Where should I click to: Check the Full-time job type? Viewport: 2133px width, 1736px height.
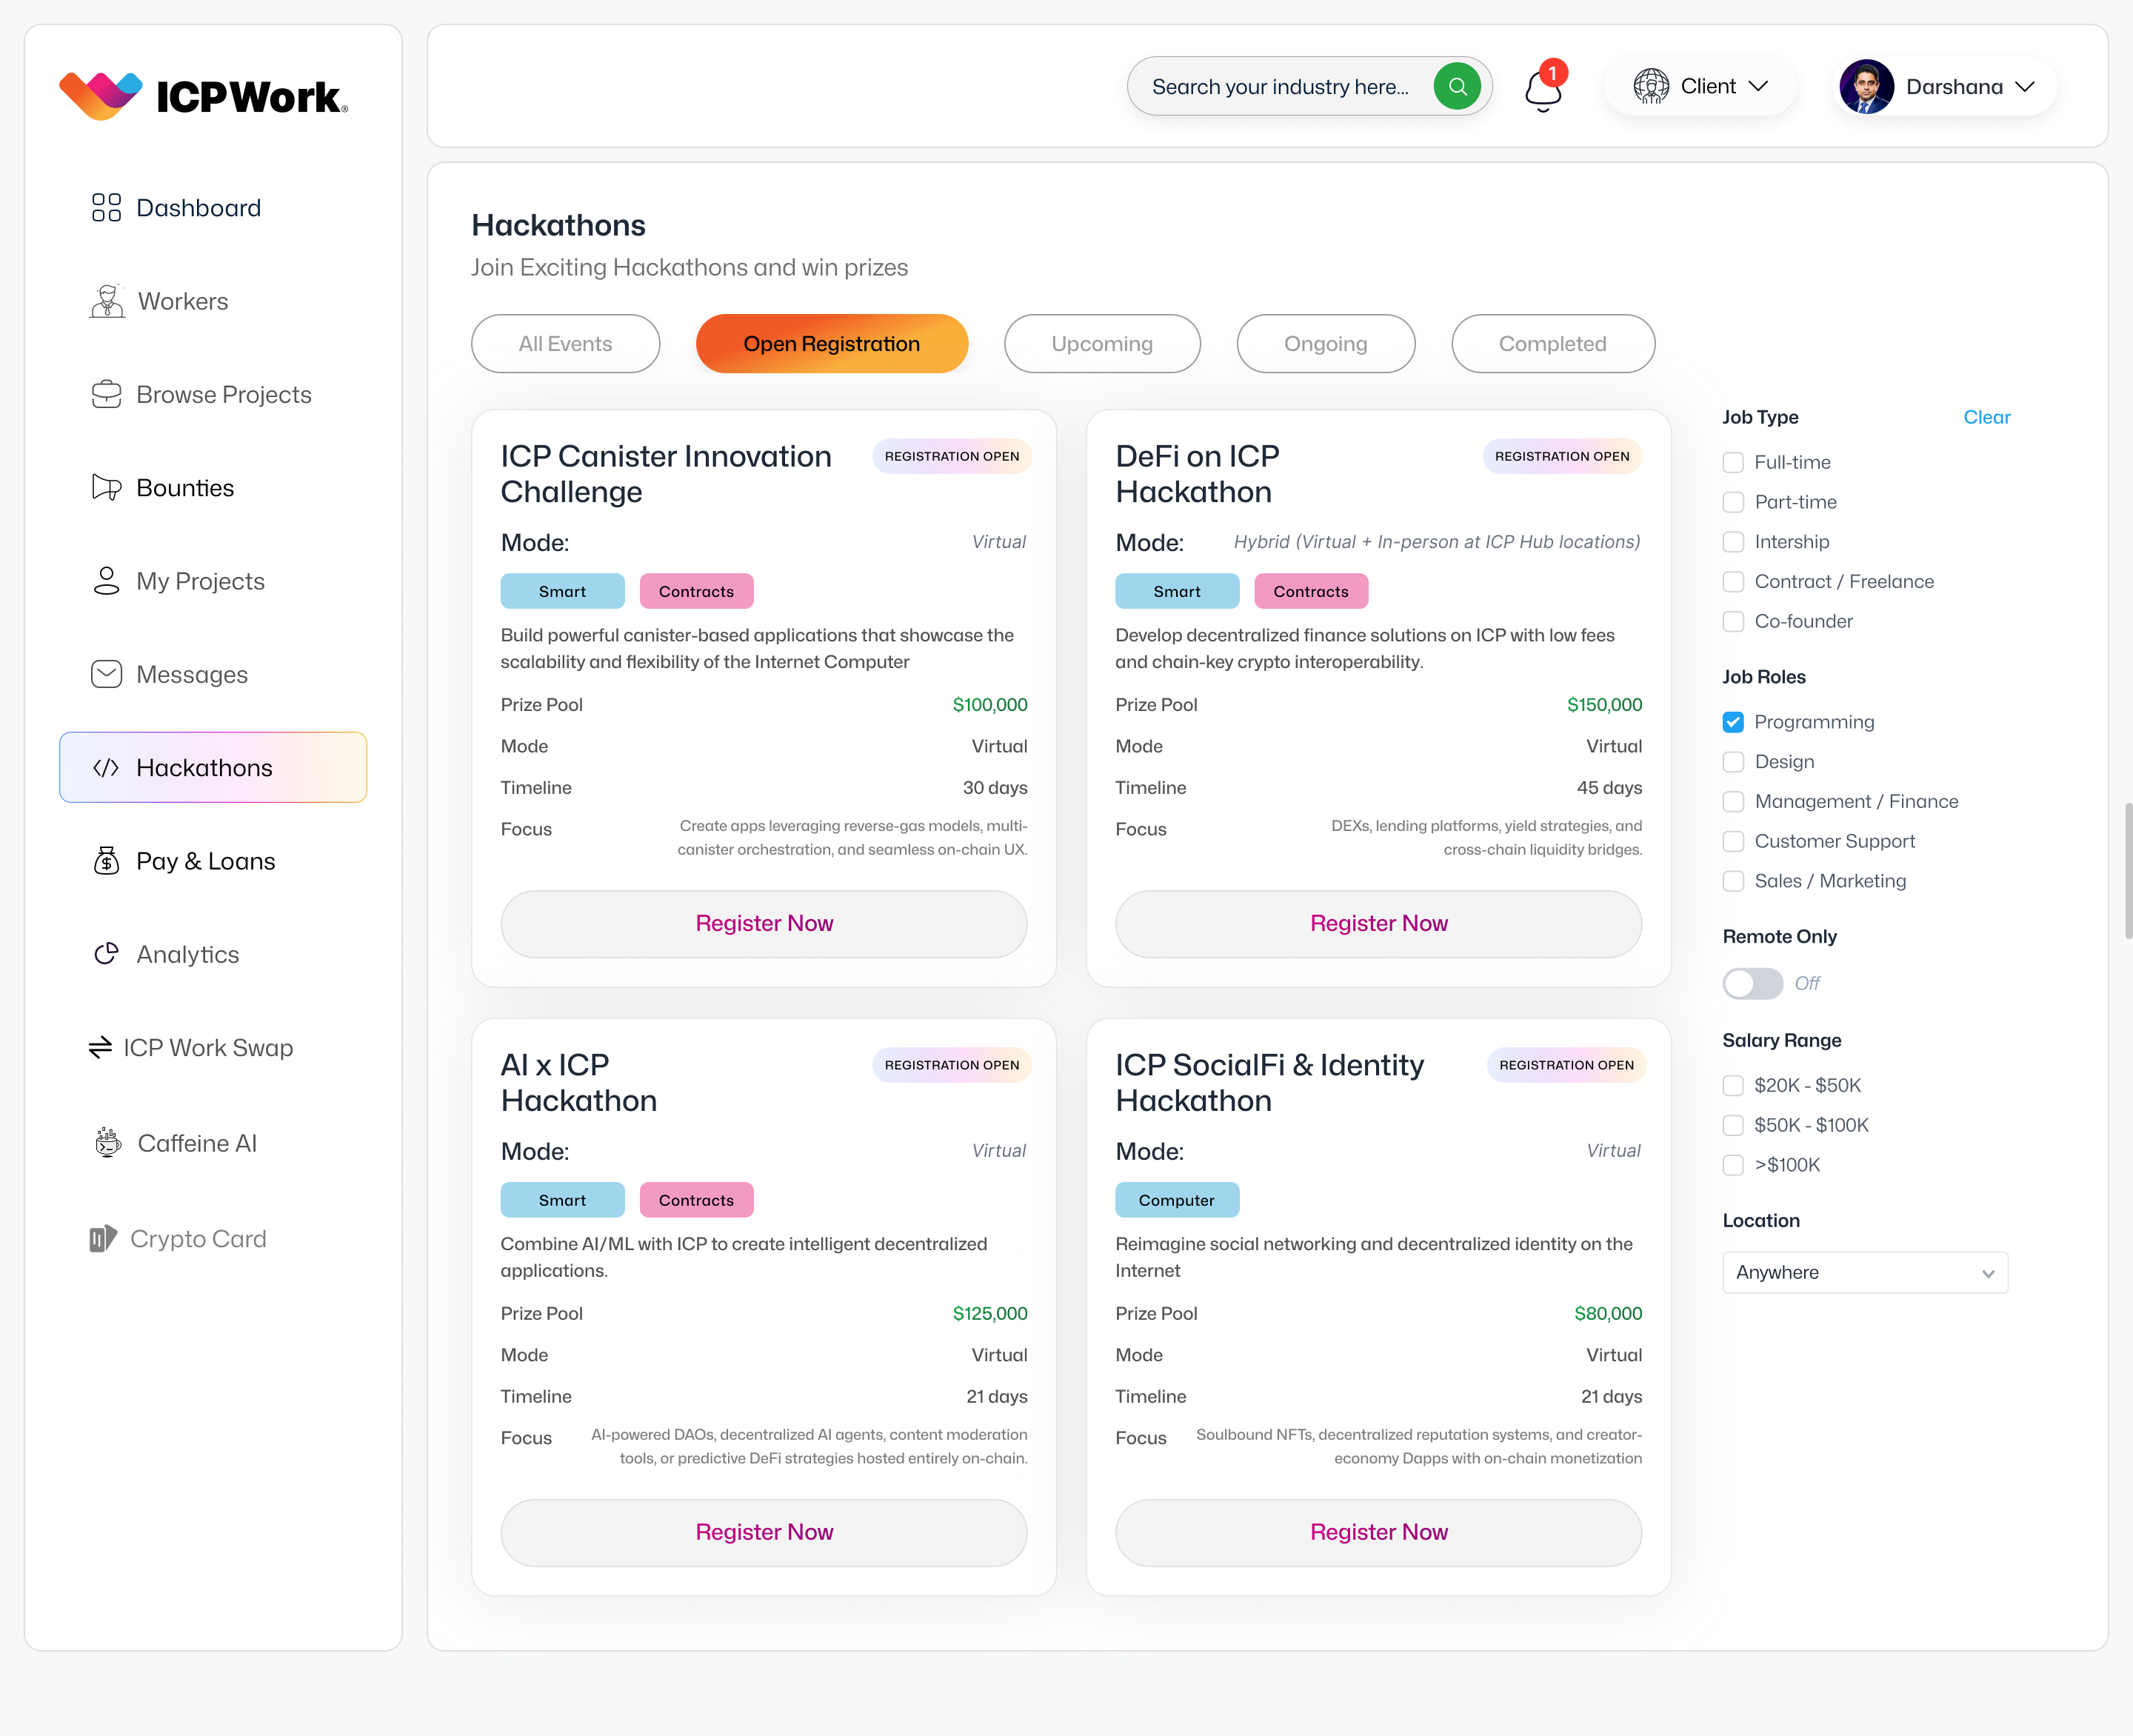[1733, 462]
